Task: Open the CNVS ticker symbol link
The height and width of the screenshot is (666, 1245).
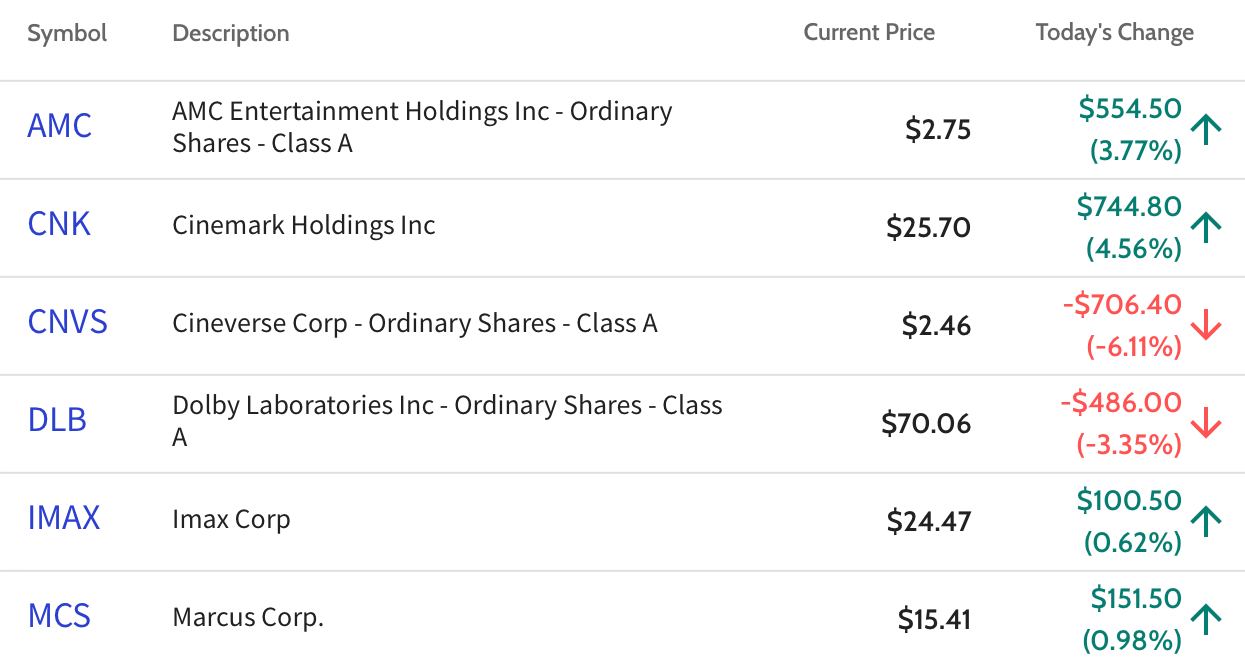Action: pos(68,323)
